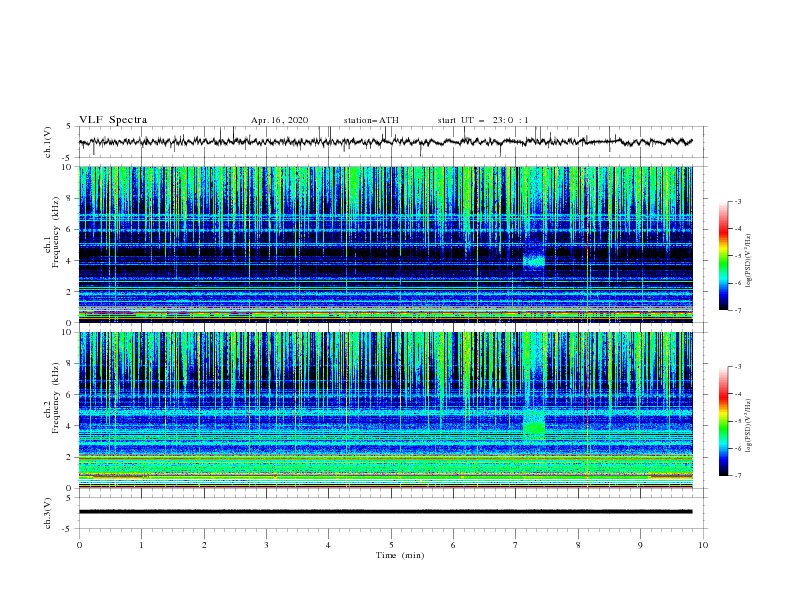This screenshot has height=612, width=792.
Task: Click the 'Time (min)' axis label
Action: pos(400,555)
